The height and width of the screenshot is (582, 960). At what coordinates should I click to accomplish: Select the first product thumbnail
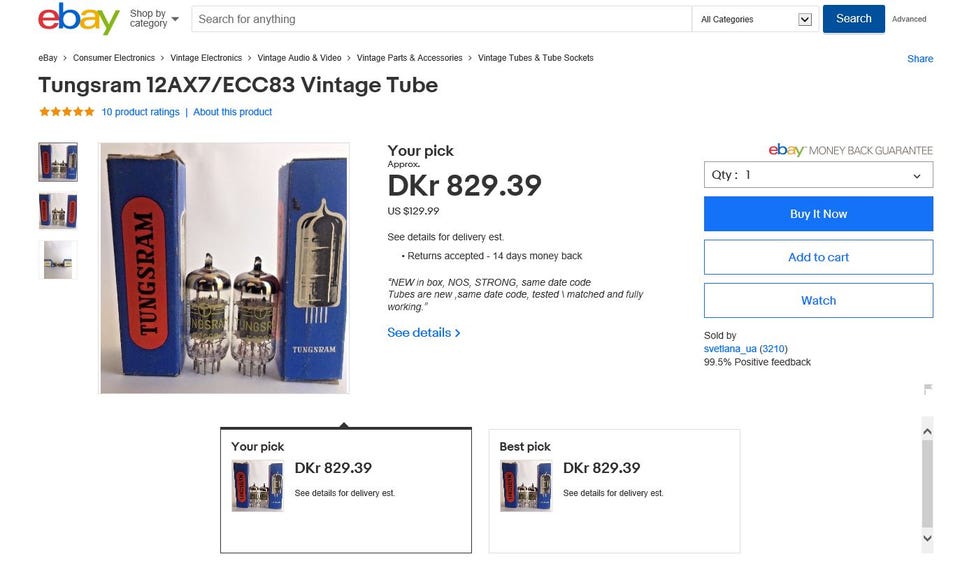[58, 162]
